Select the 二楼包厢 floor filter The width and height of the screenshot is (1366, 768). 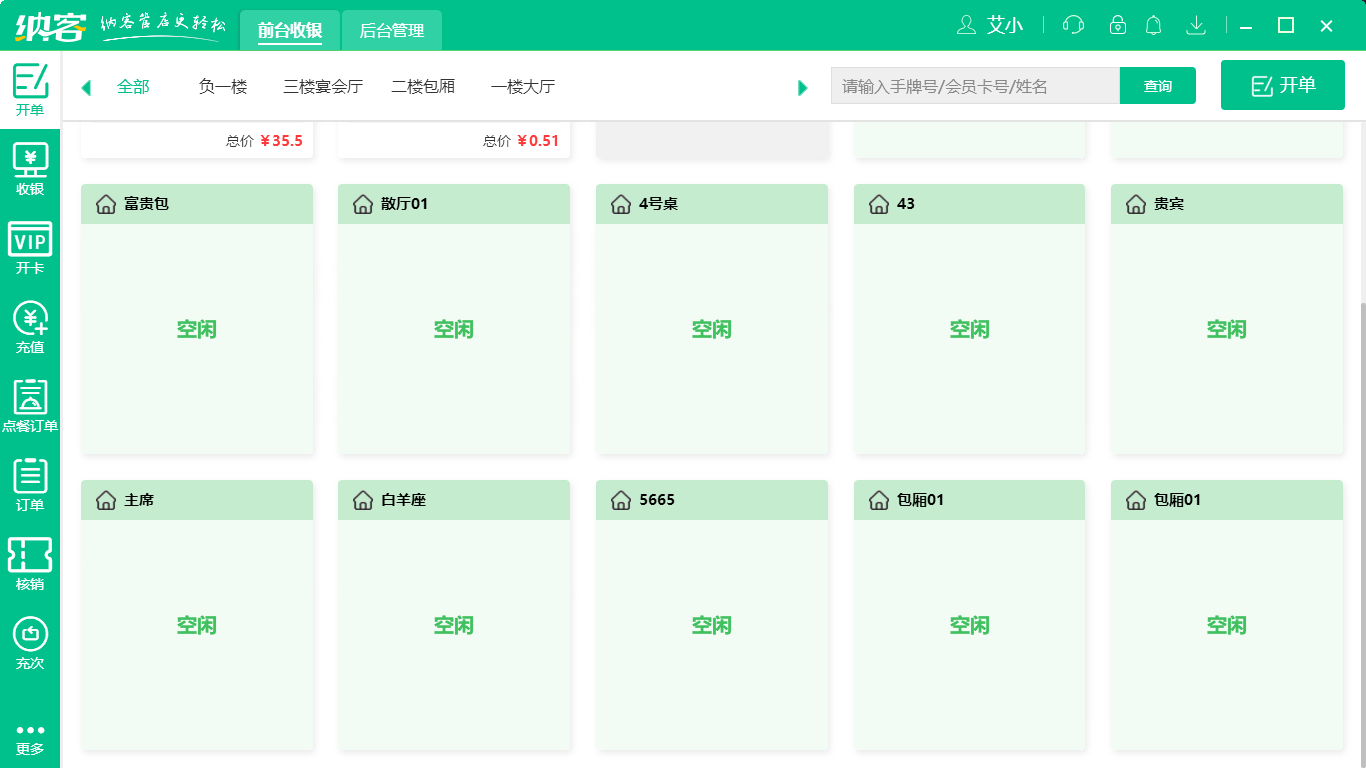pyautogui.click(x=422, y=86)
